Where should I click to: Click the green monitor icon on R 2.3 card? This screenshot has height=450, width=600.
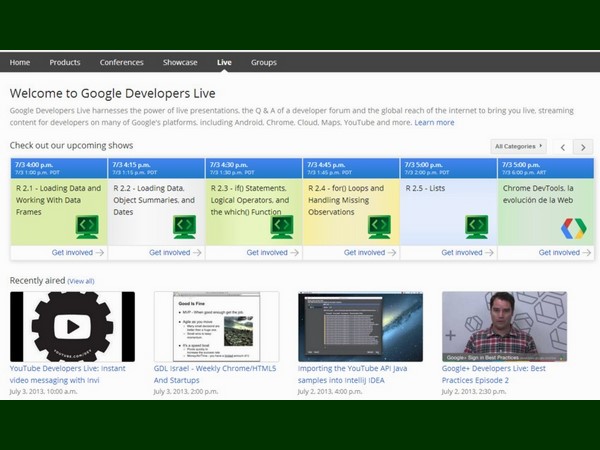pos(283,227)
